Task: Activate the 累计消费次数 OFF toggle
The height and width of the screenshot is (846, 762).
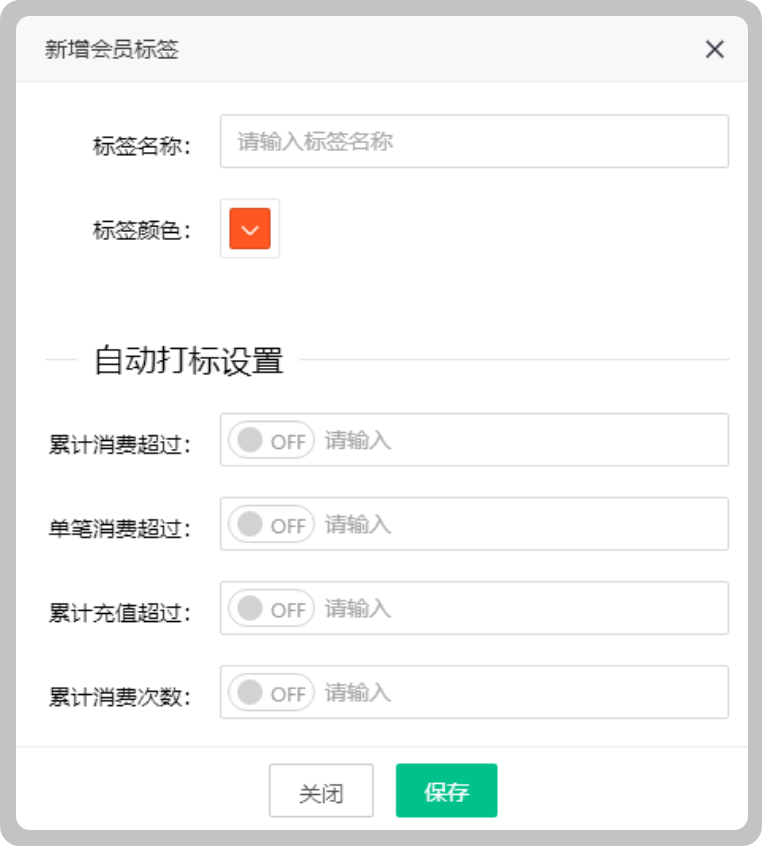Action: [x=270, y=692]
